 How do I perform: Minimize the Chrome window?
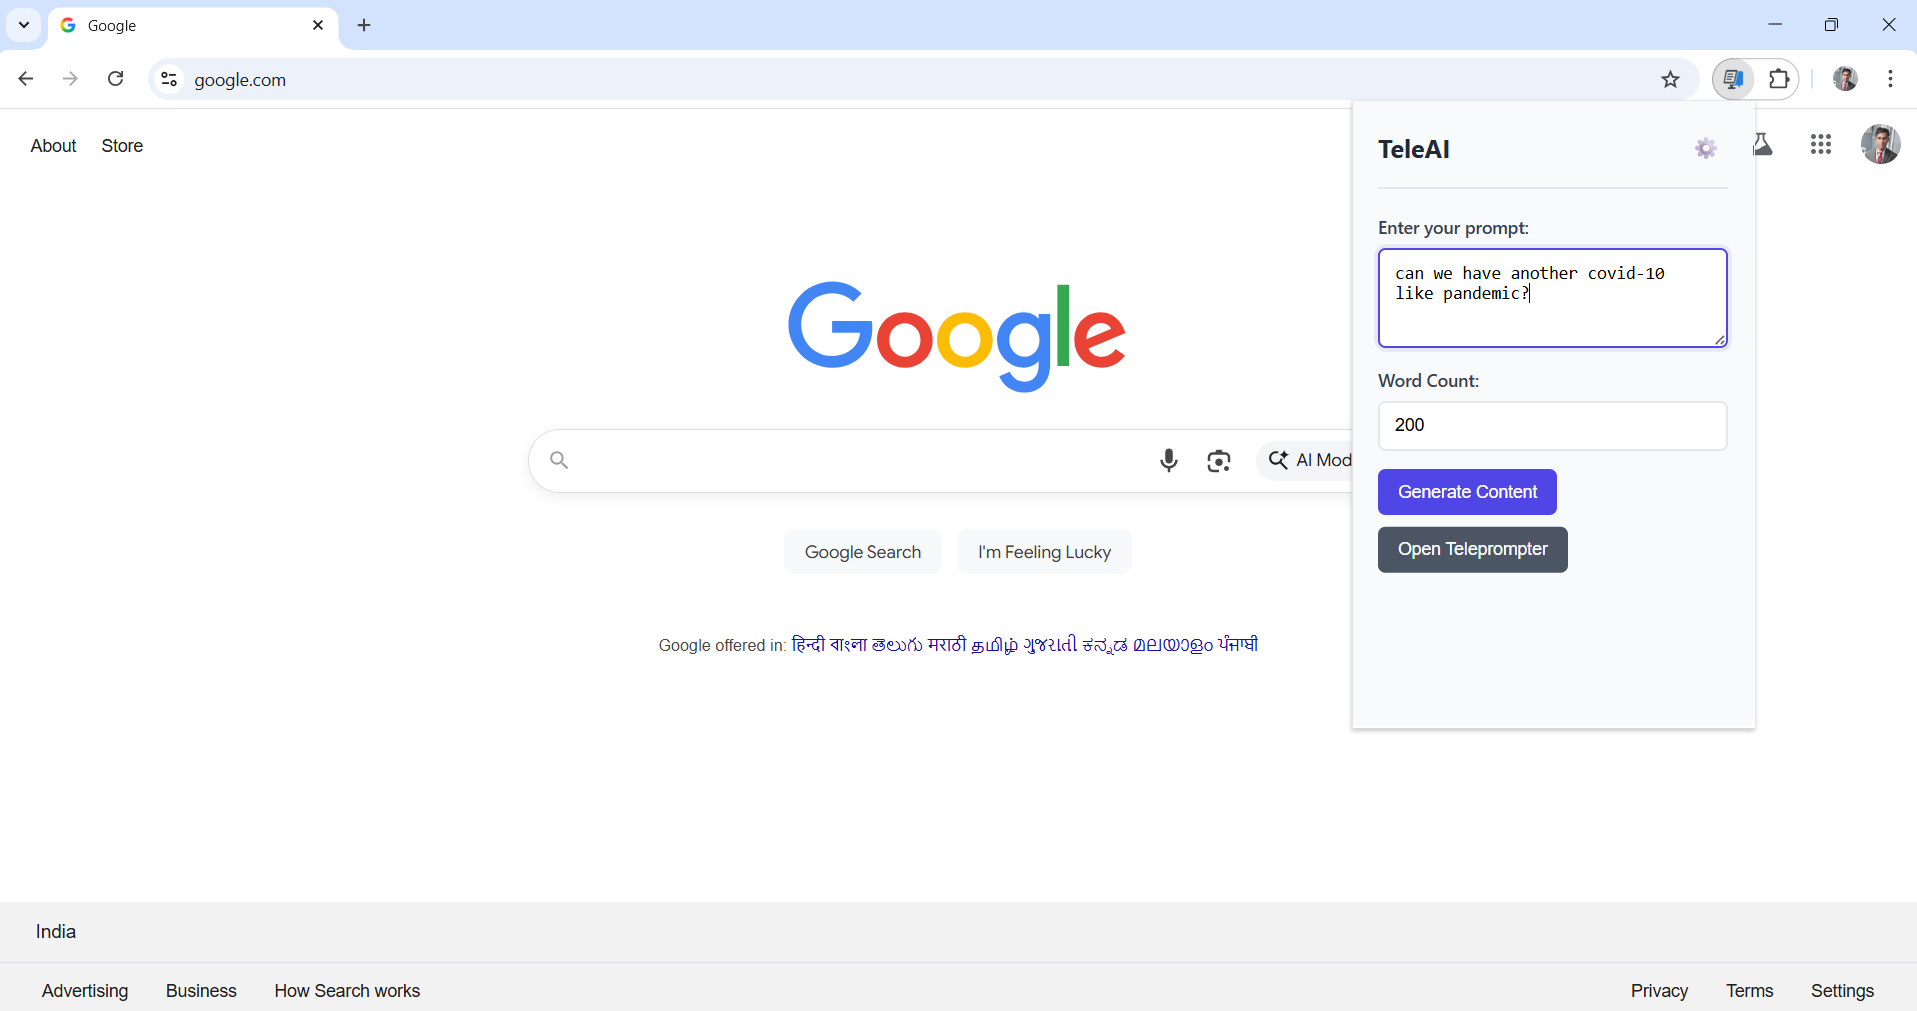point(1775,25)
